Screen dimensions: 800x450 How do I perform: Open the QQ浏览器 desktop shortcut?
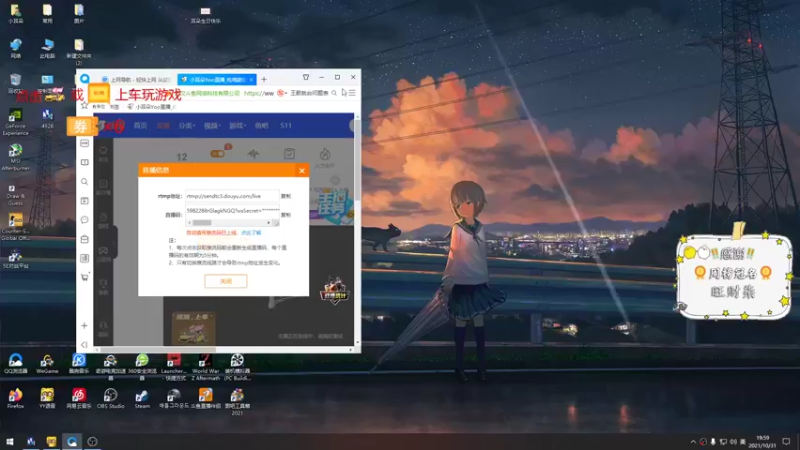point(15,364)
